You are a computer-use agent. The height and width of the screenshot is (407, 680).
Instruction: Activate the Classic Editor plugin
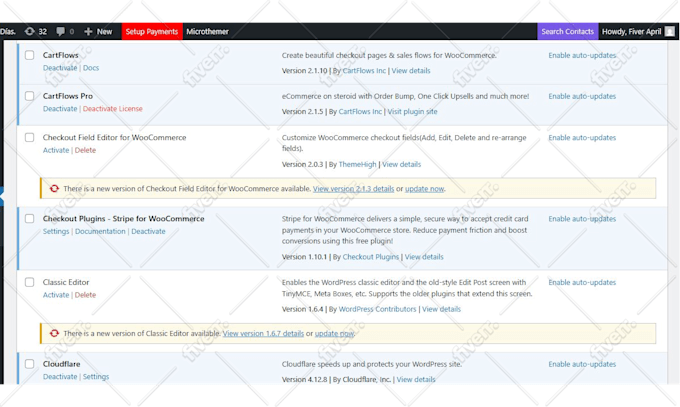56,295
